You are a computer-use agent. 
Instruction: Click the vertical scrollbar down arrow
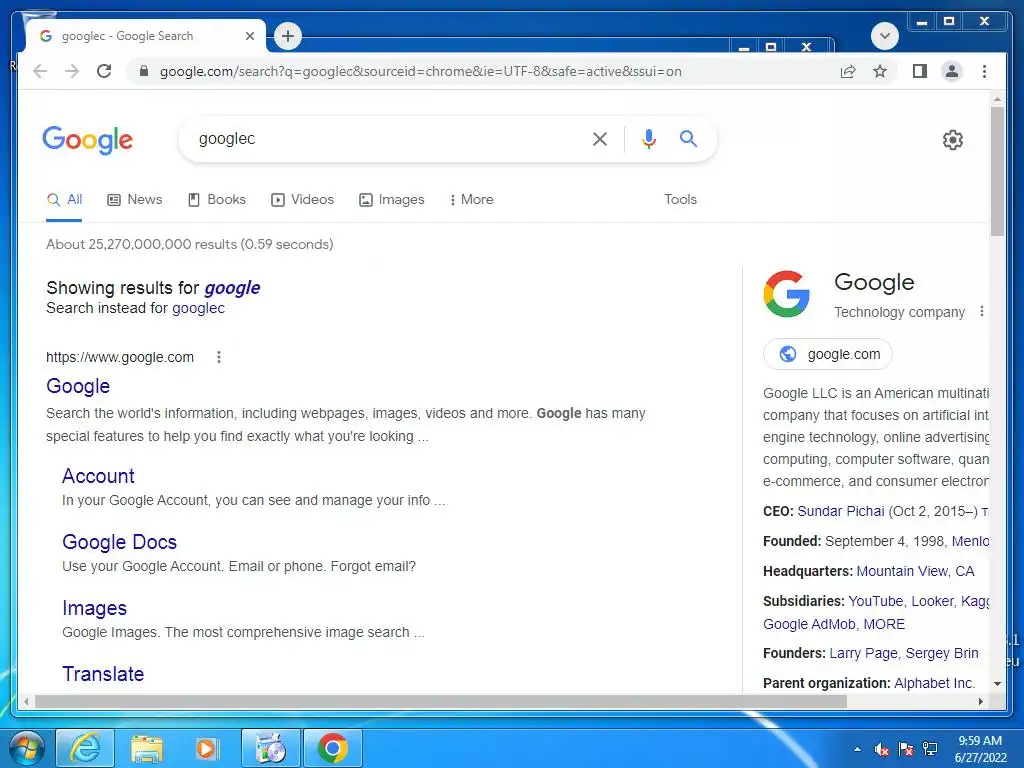coord(997,684)
